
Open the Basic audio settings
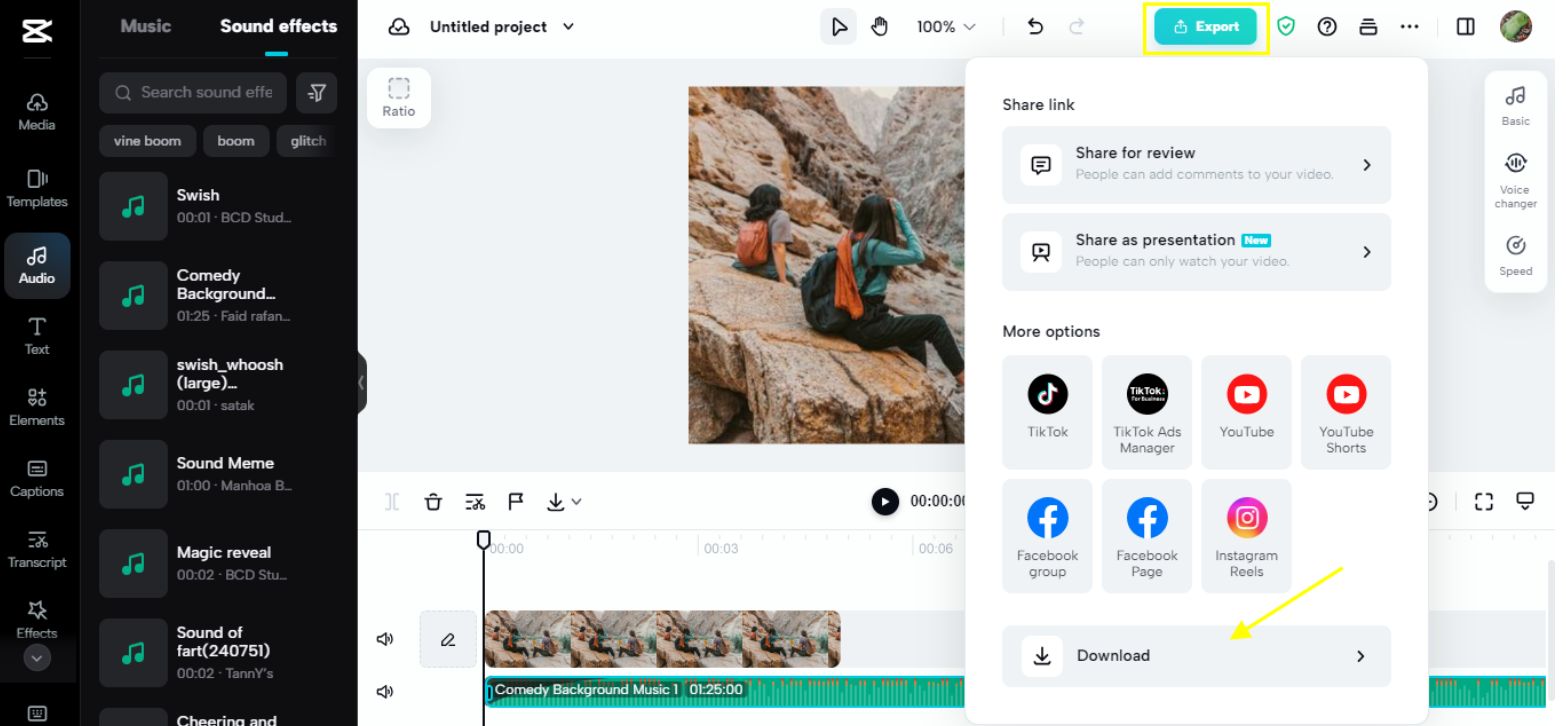click(1515, 105)
